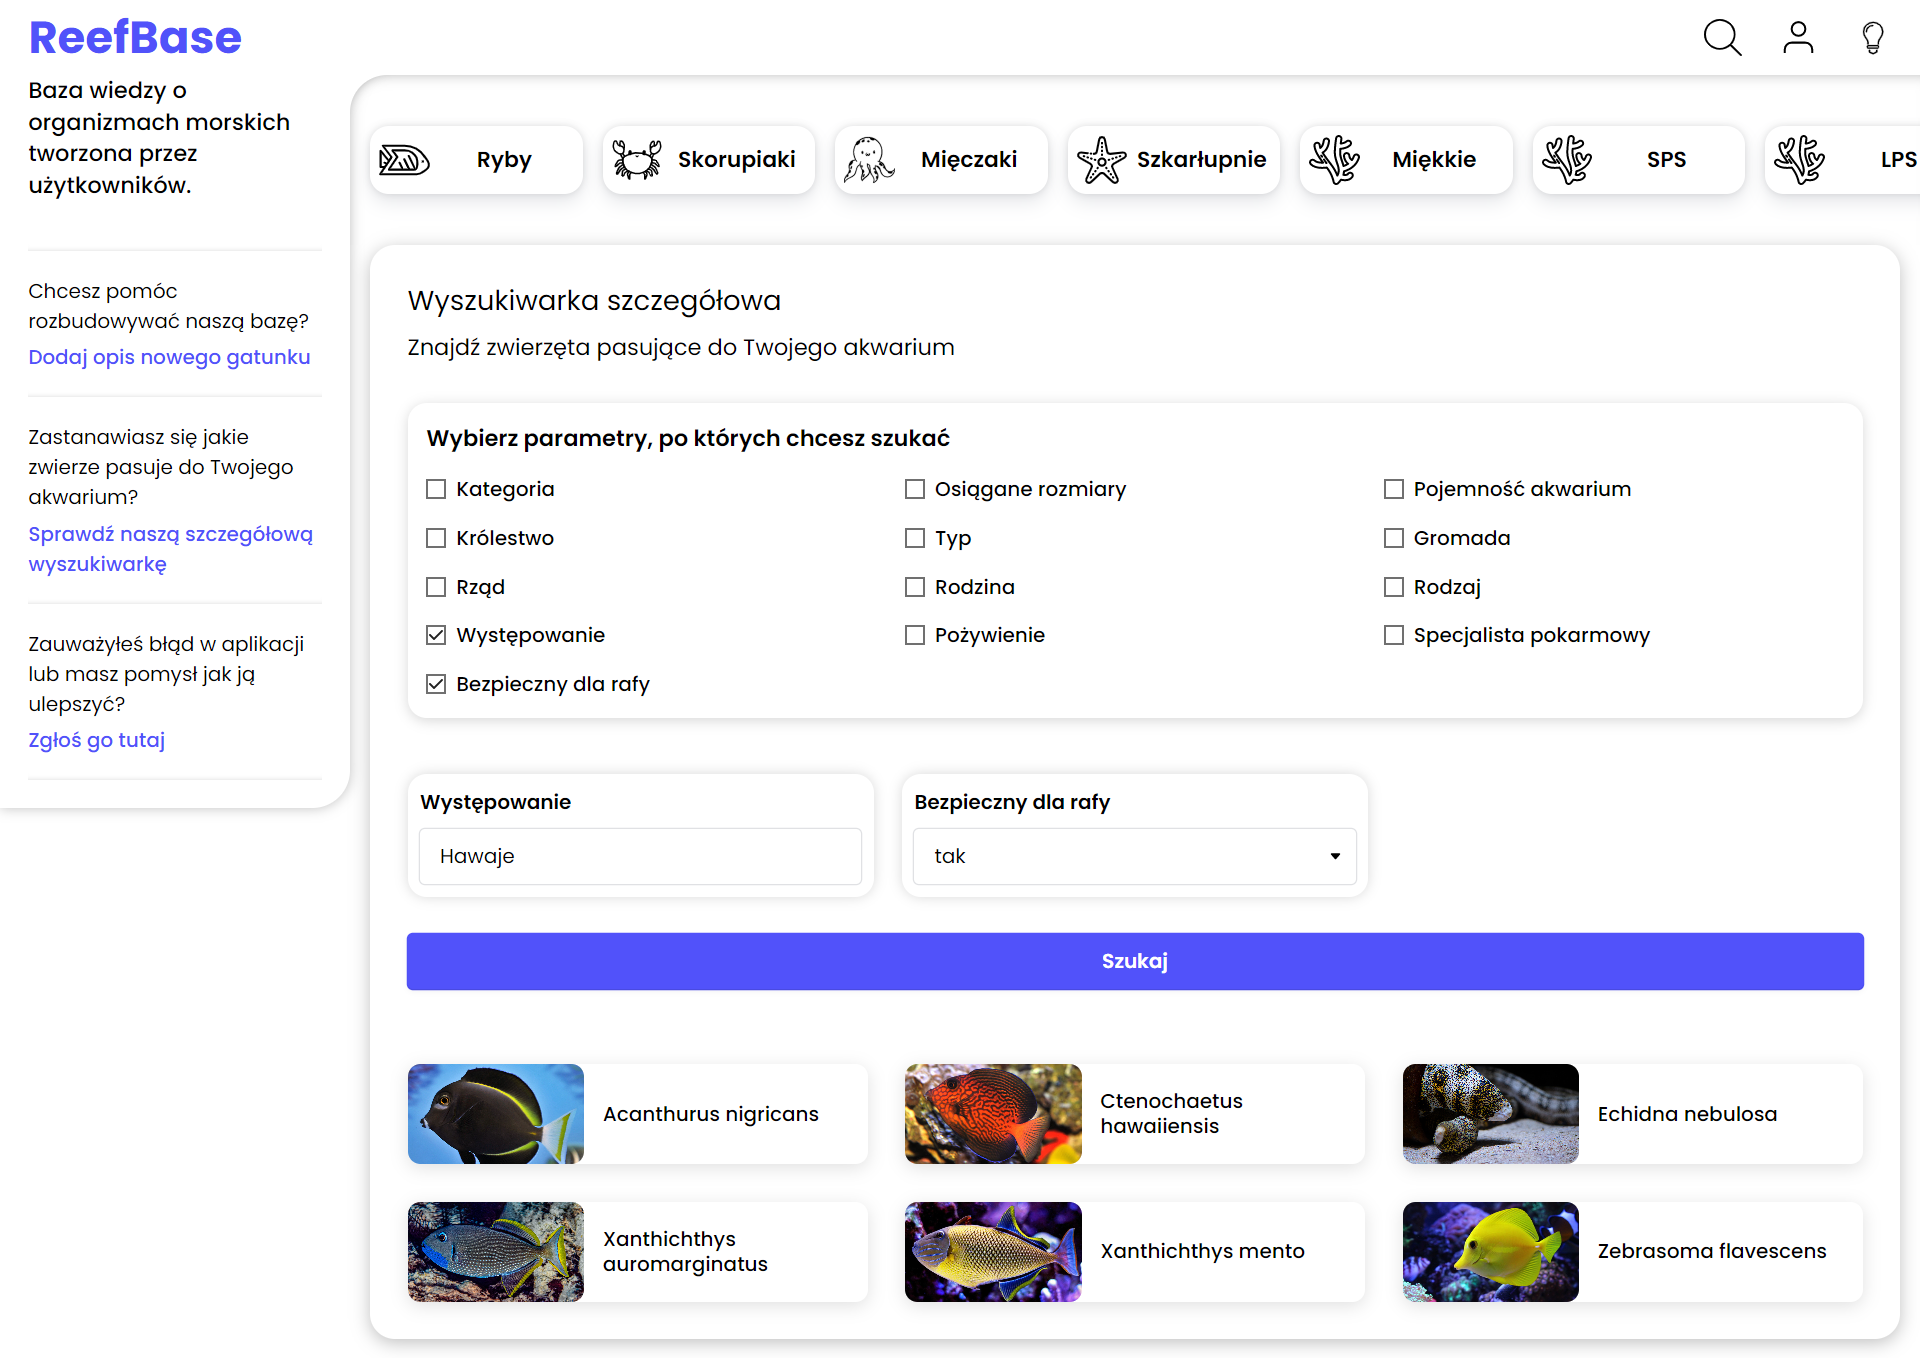1920x1358 pixels.
Task: Click the Szukaj button
Action: pyautogui.click(x=1134, y=961)
